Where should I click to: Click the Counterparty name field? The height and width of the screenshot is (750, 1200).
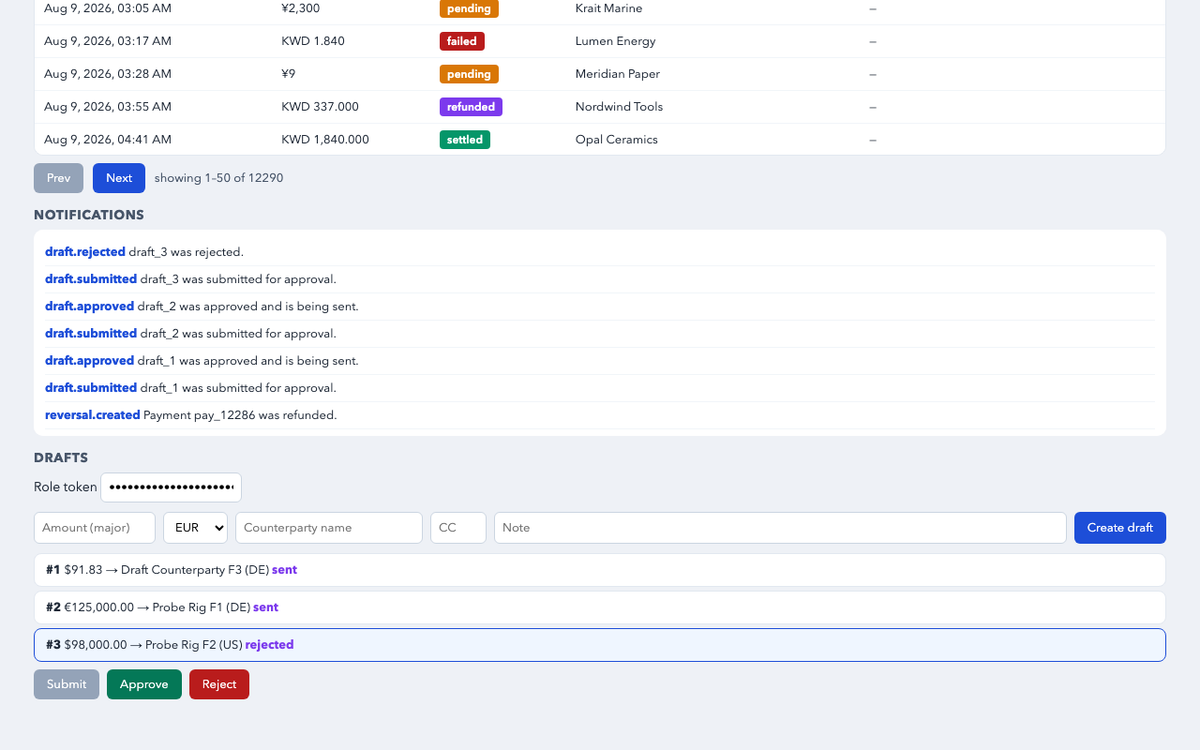[x=329, y=528]
